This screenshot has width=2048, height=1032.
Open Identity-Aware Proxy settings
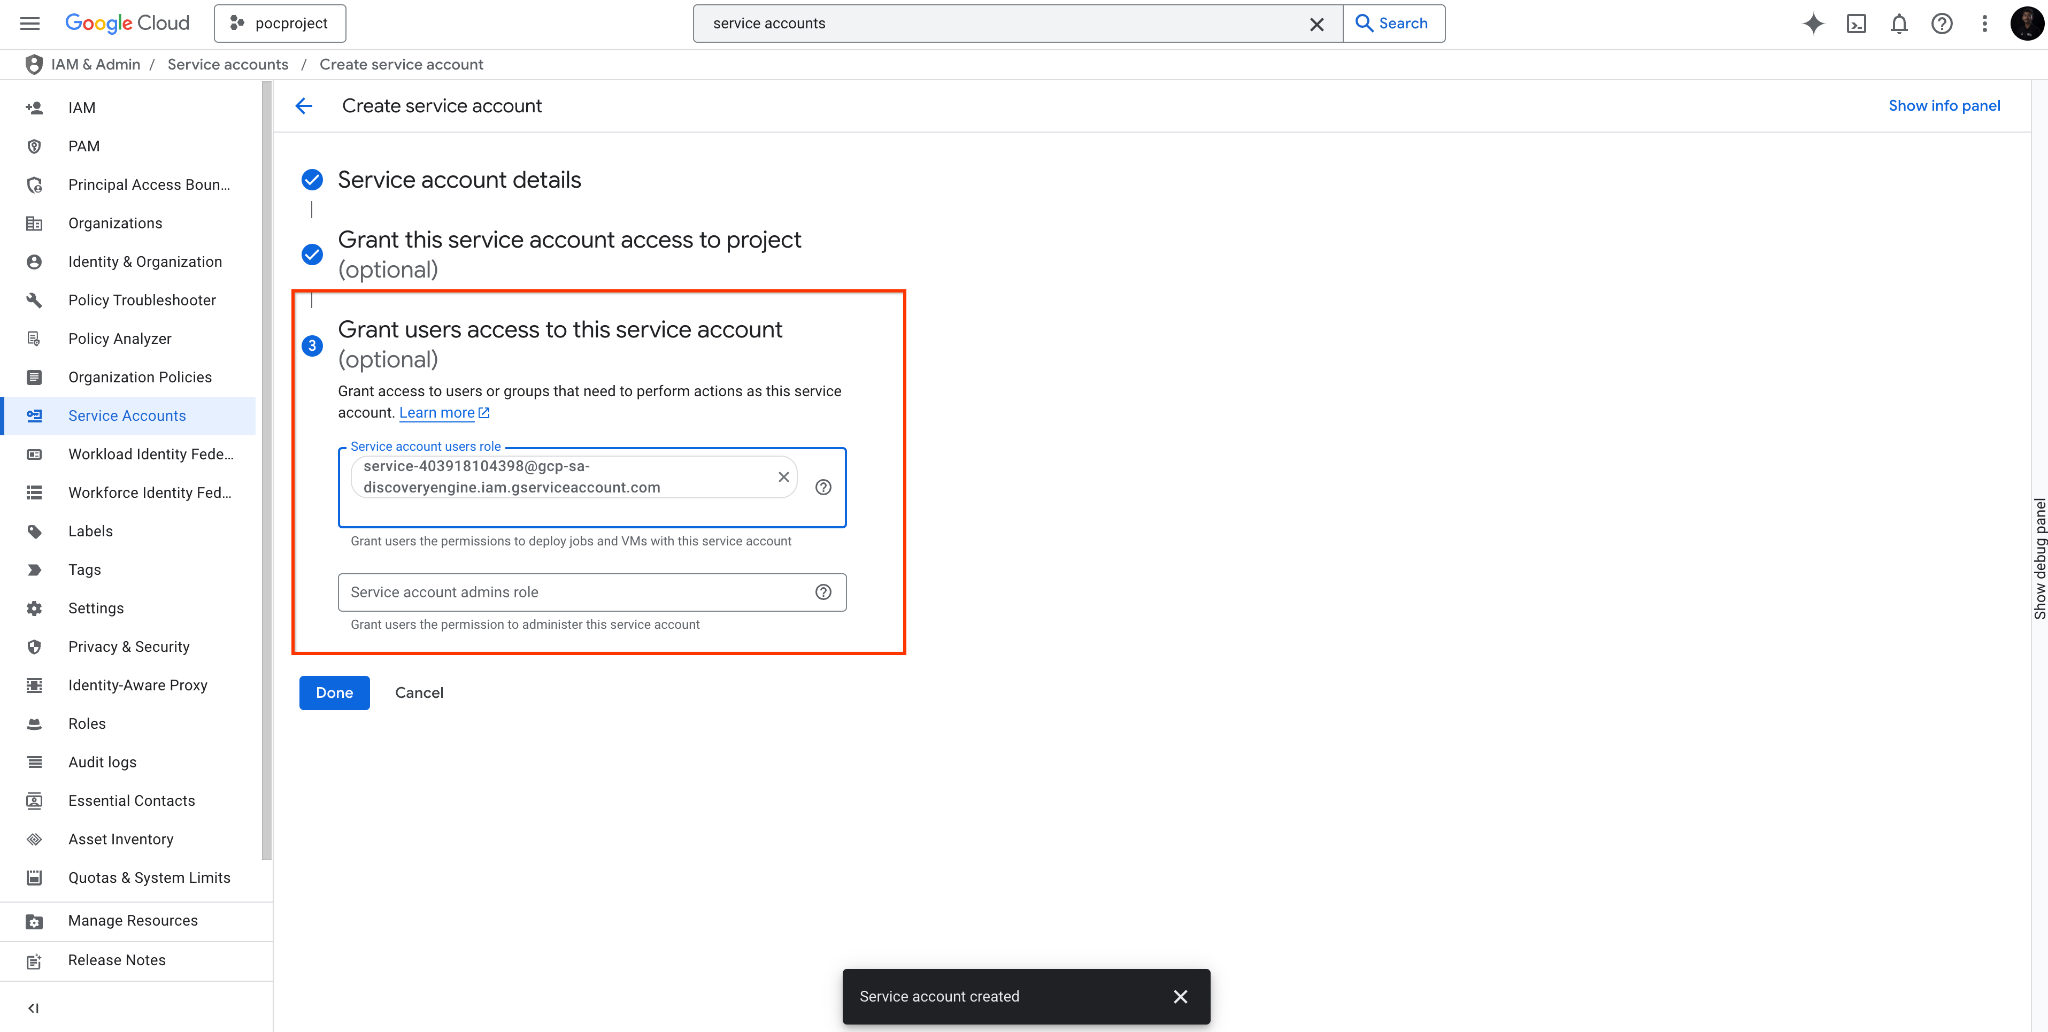[138, 685]
